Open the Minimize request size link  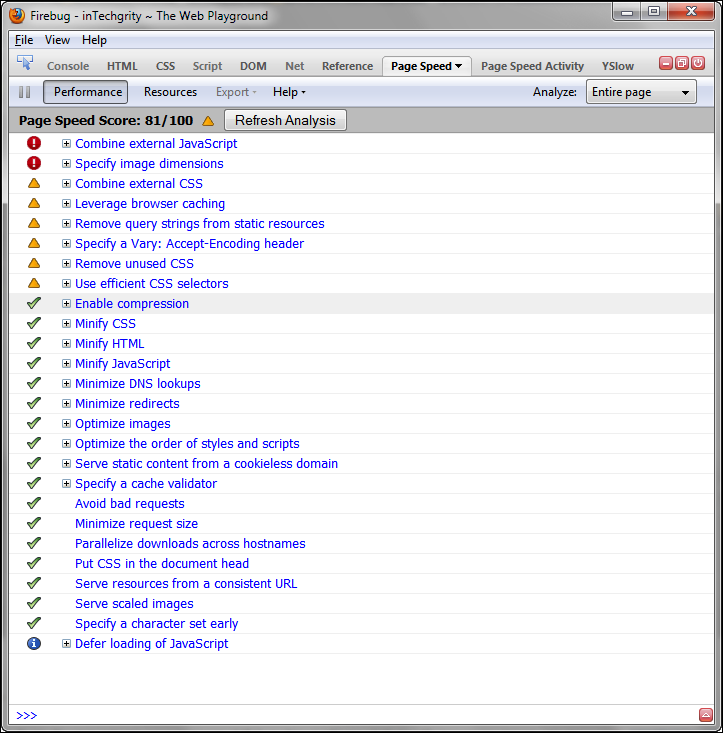coord(136,524)
